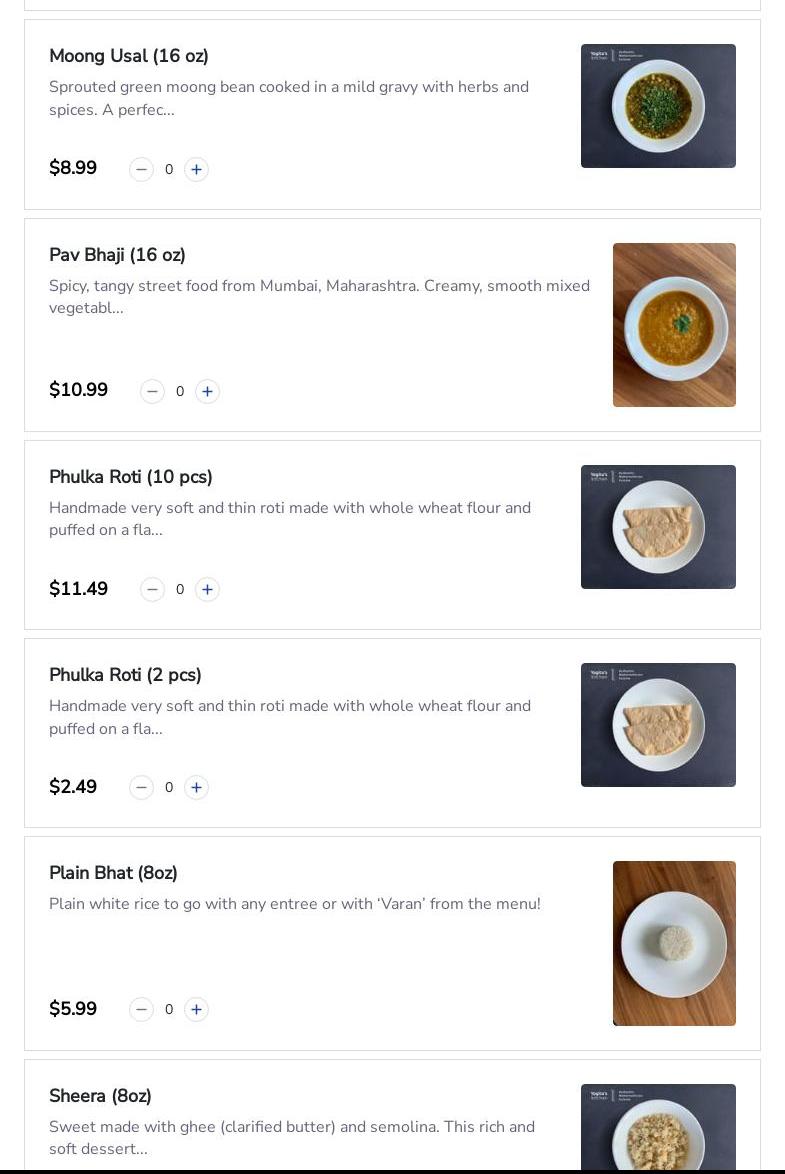Decrease Phulka Roti (2 pcs) quantity

coord(141,788)
